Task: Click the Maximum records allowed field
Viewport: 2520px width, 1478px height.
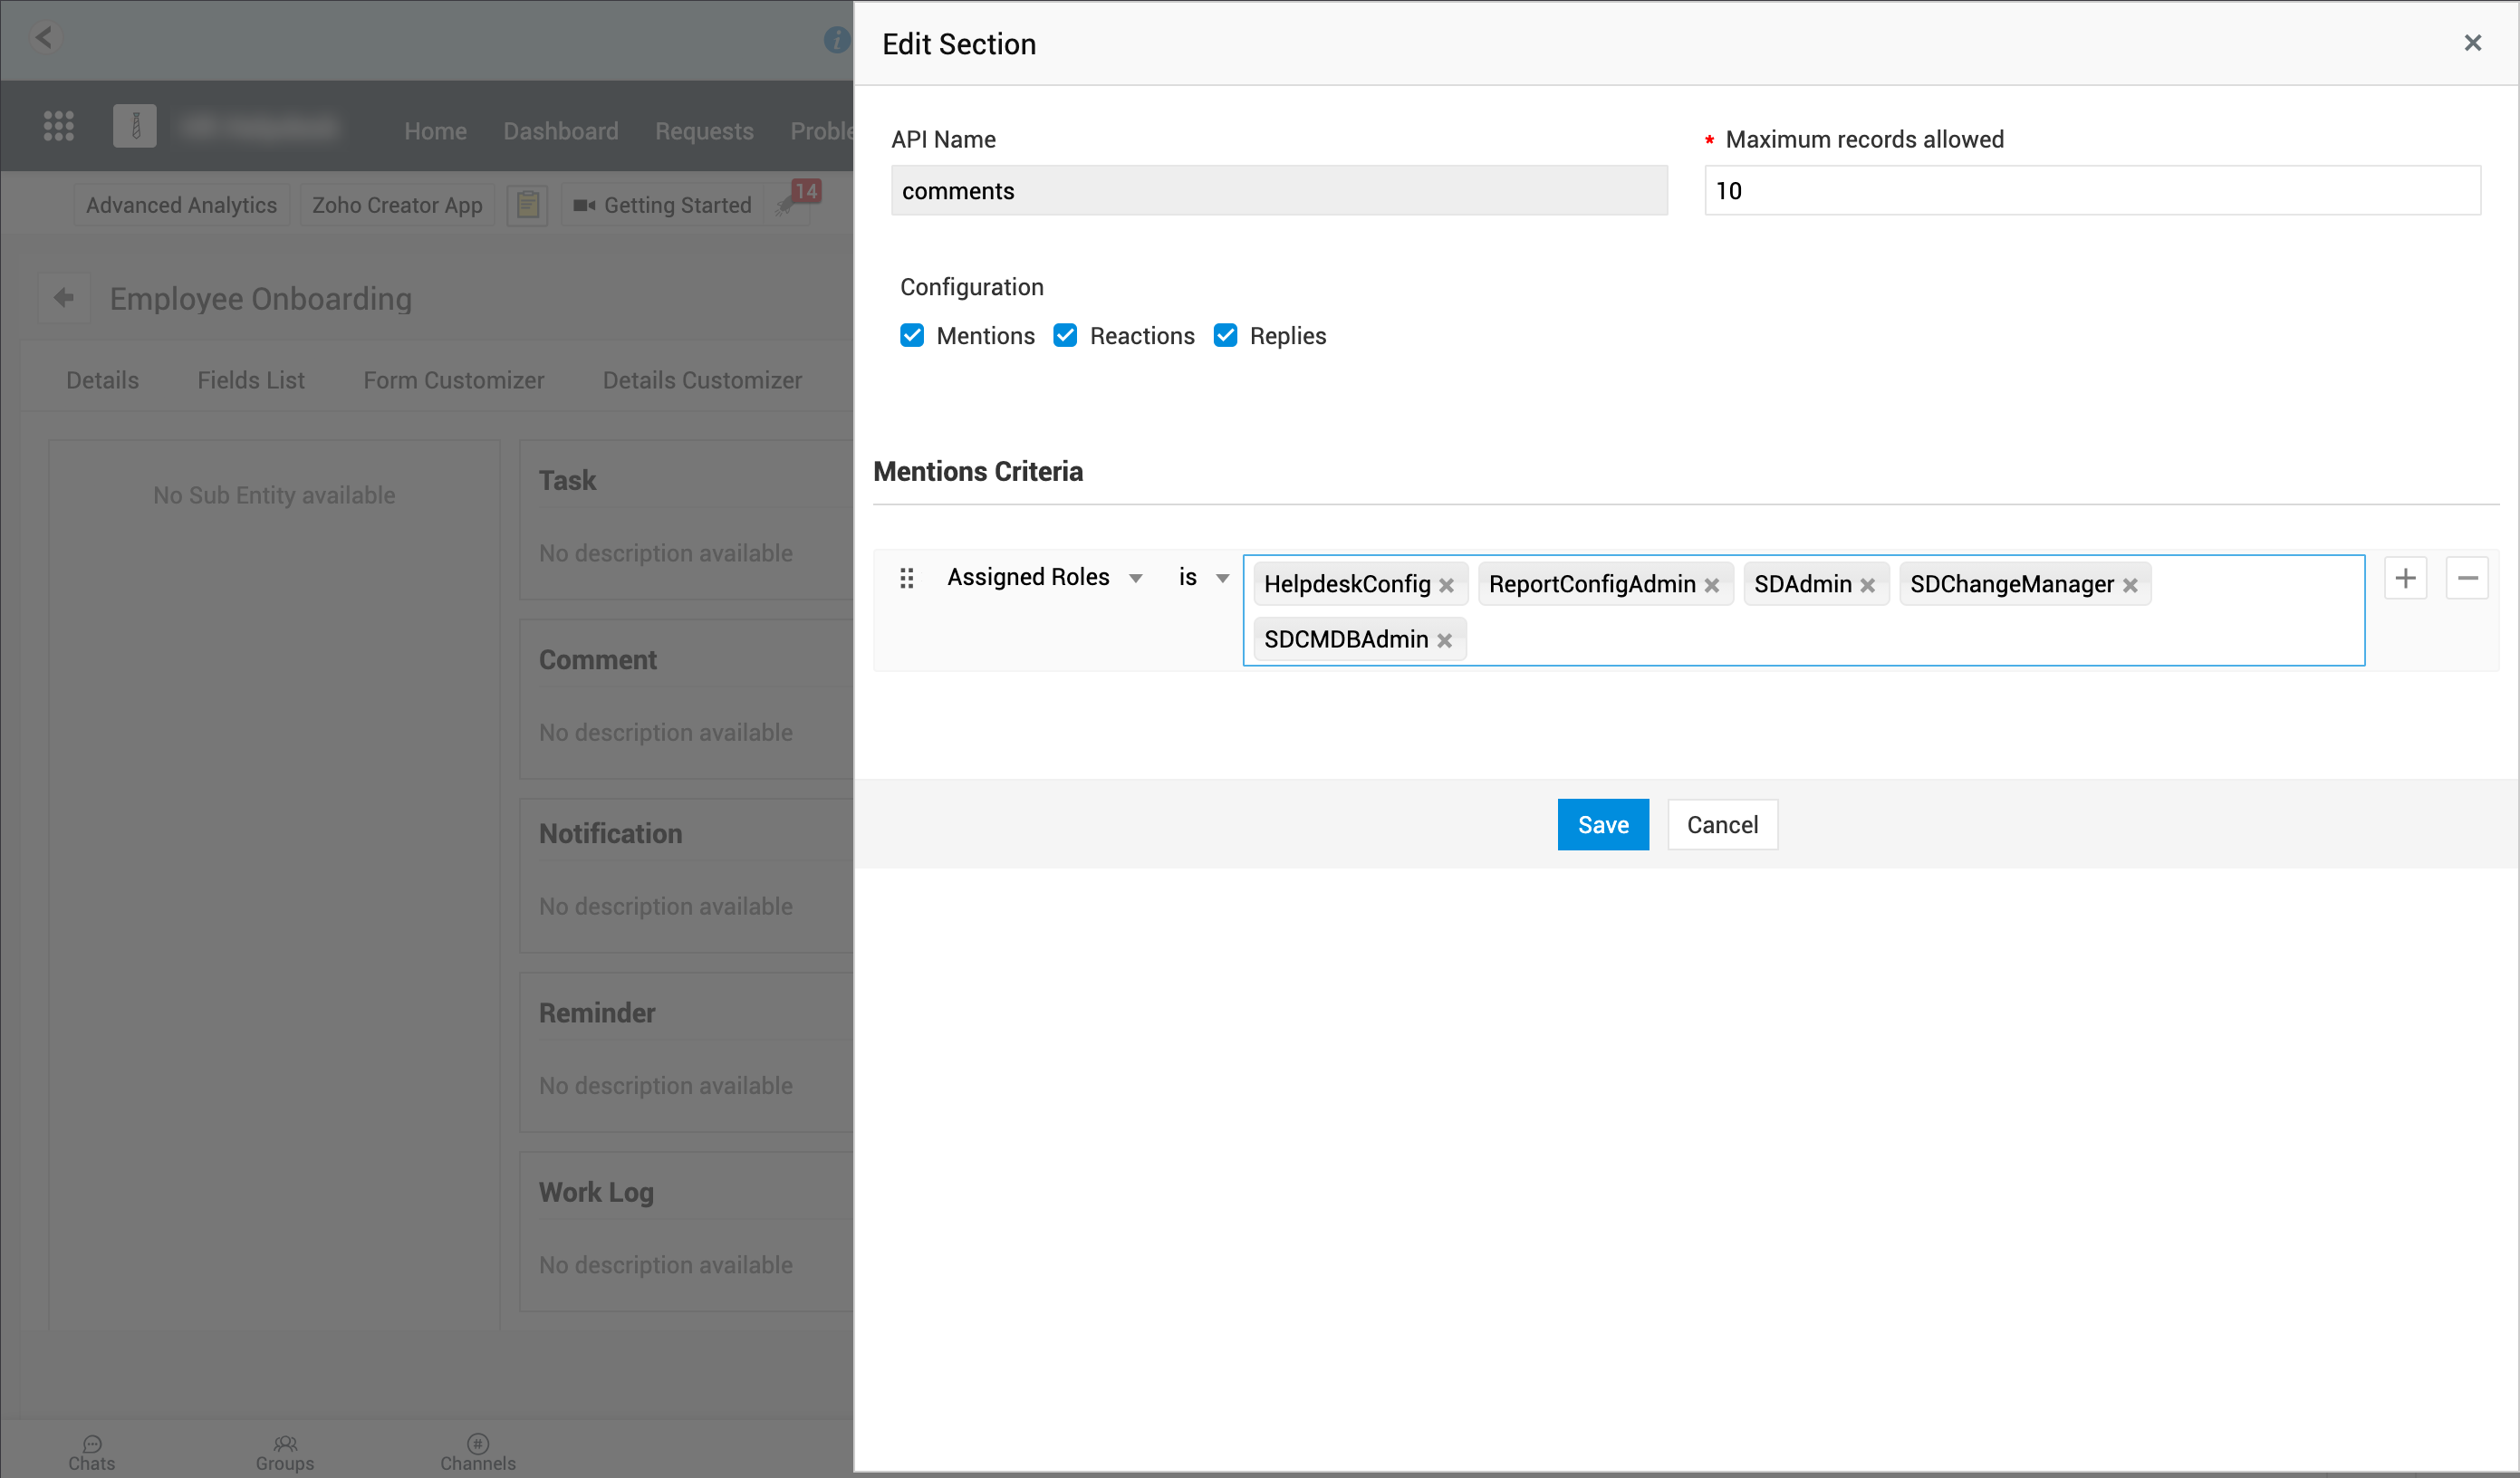Action: pos(2091,191)
